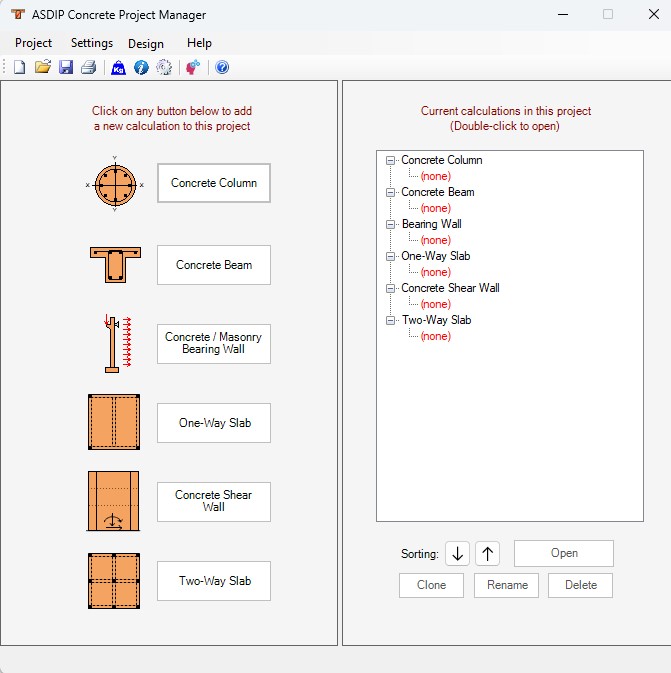Select (none) under One-Way Slab
This screenshot has height=673, width=671.
point(436,272)
